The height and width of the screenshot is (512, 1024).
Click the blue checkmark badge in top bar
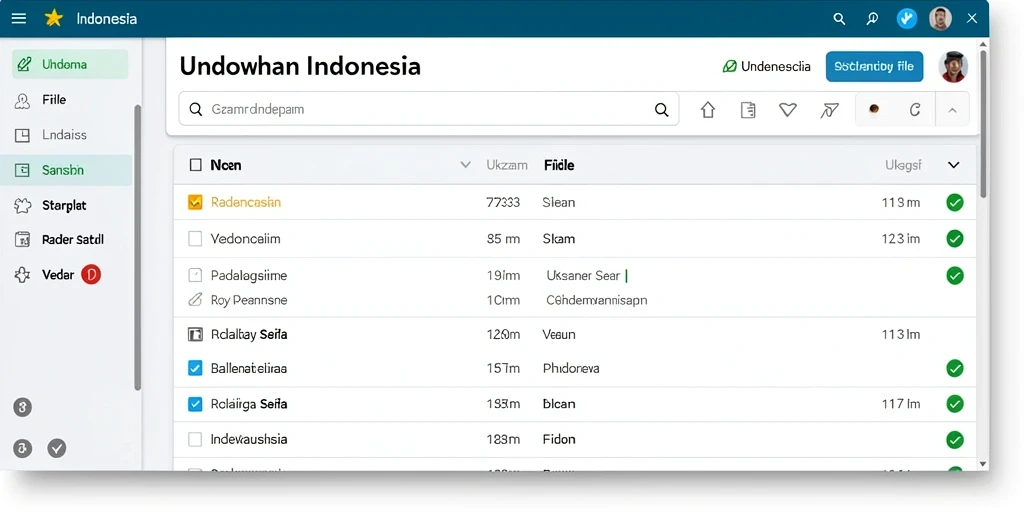tap(906, 19)
